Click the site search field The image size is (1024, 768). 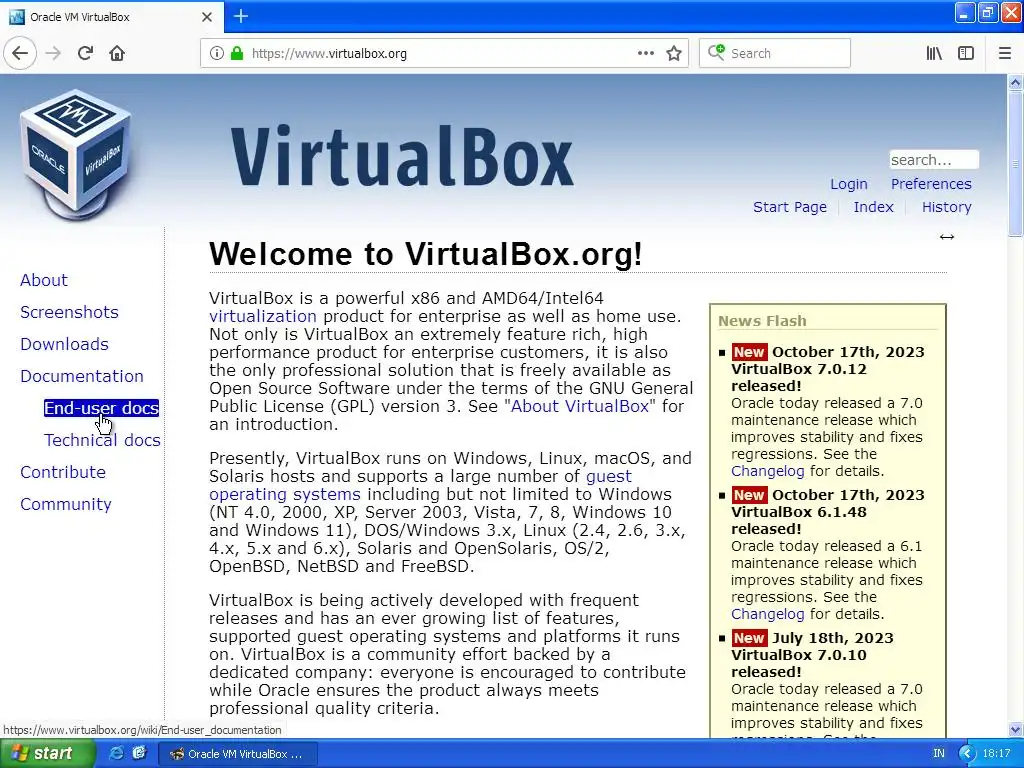coord(934,159)
